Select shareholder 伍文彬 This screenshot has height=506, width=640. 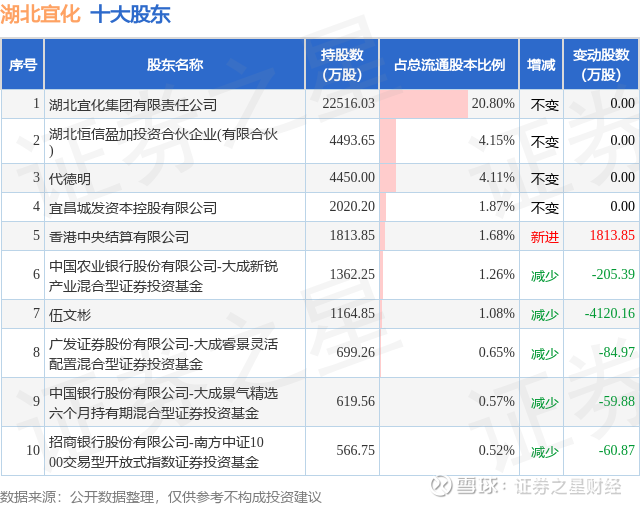pyautogui.click(x=70, y=315)
